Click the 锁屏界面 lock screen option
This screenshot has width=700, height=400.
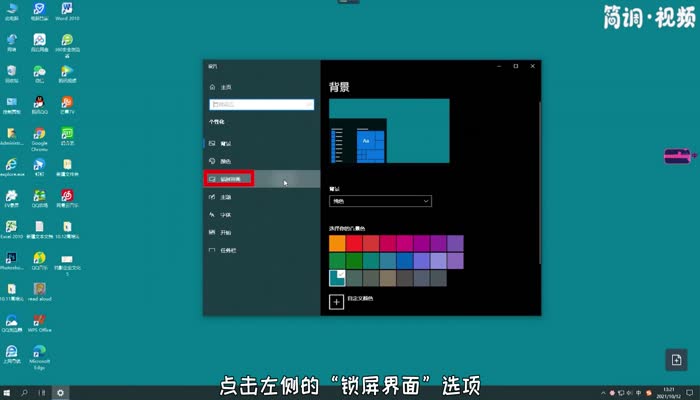(x=229, y=179)
